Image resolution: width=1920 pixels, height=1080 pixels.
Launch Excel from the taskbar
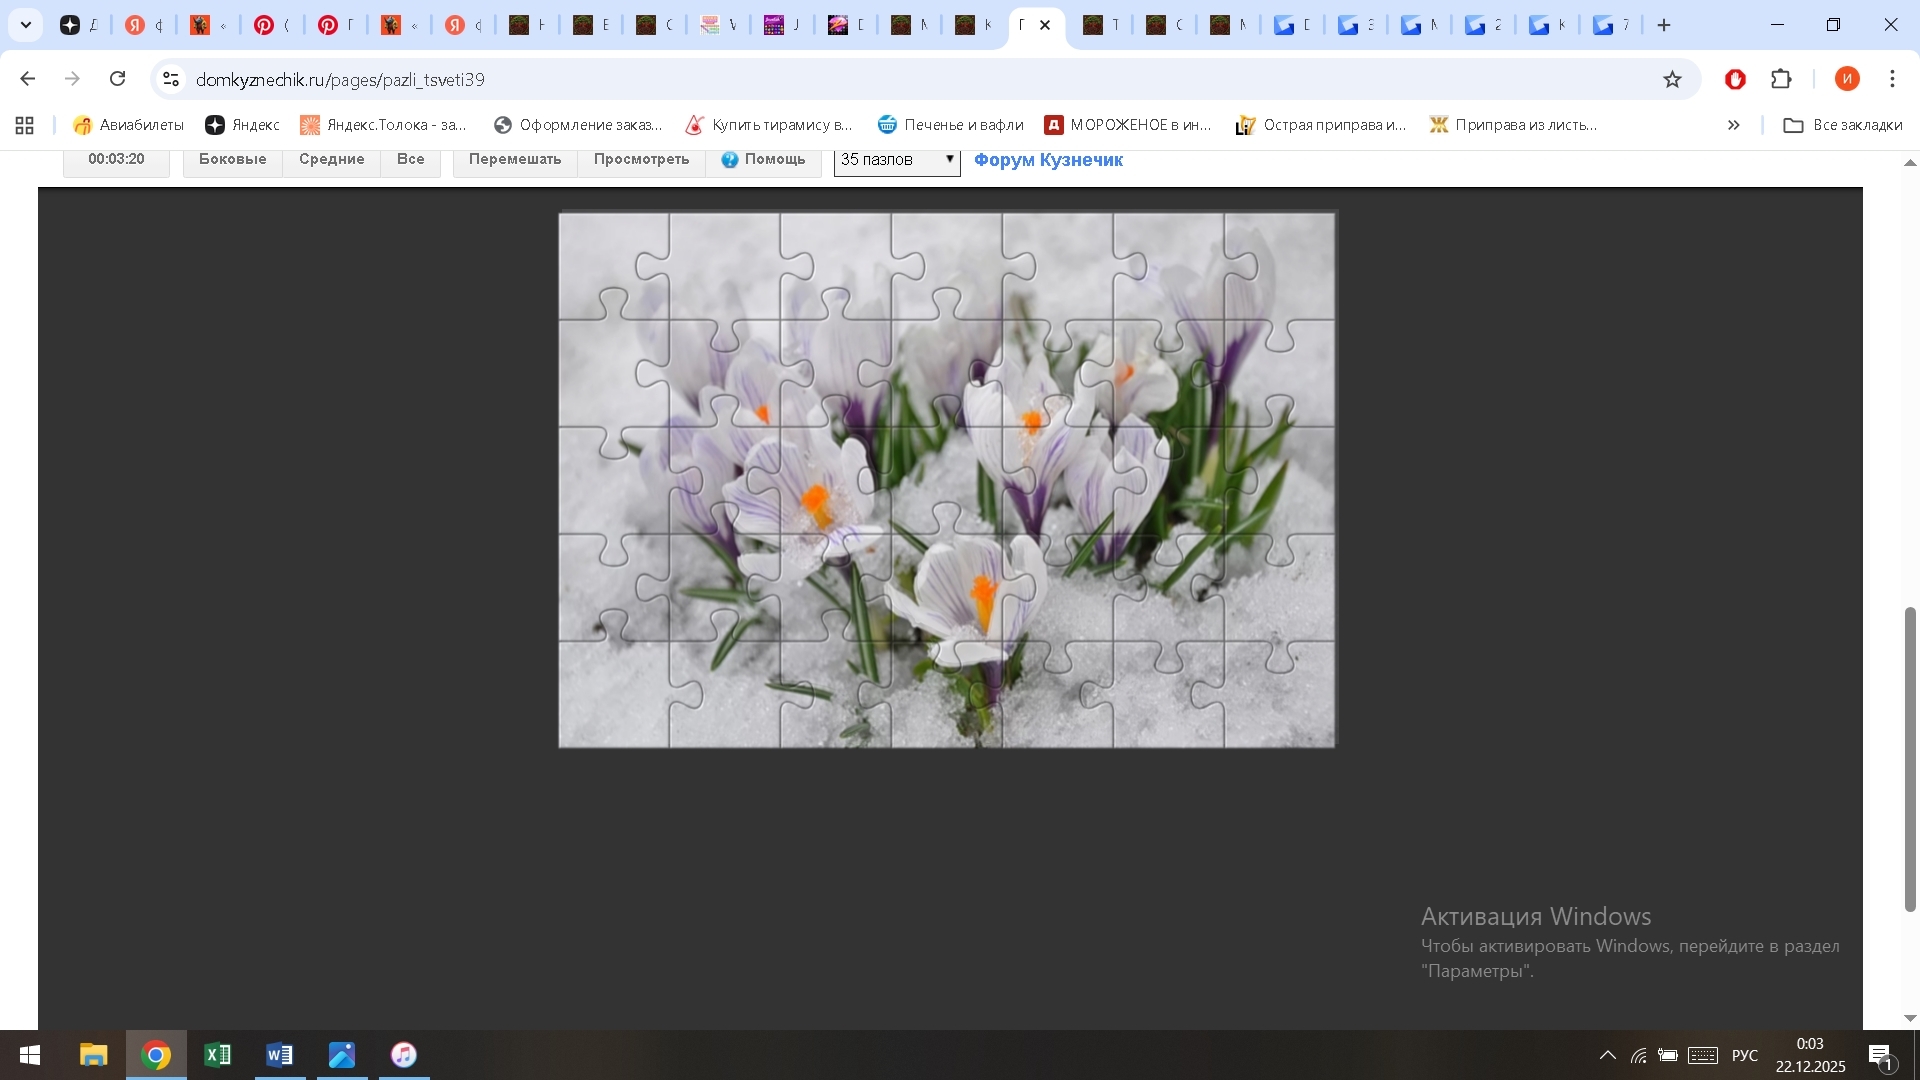pos(217,1055)
